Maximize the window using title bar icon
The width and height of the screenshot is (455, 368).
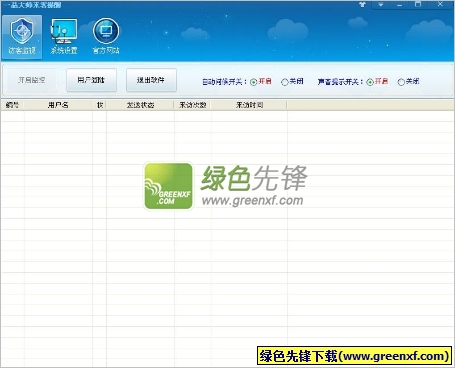pyautogui.click(x=418, y=4)
